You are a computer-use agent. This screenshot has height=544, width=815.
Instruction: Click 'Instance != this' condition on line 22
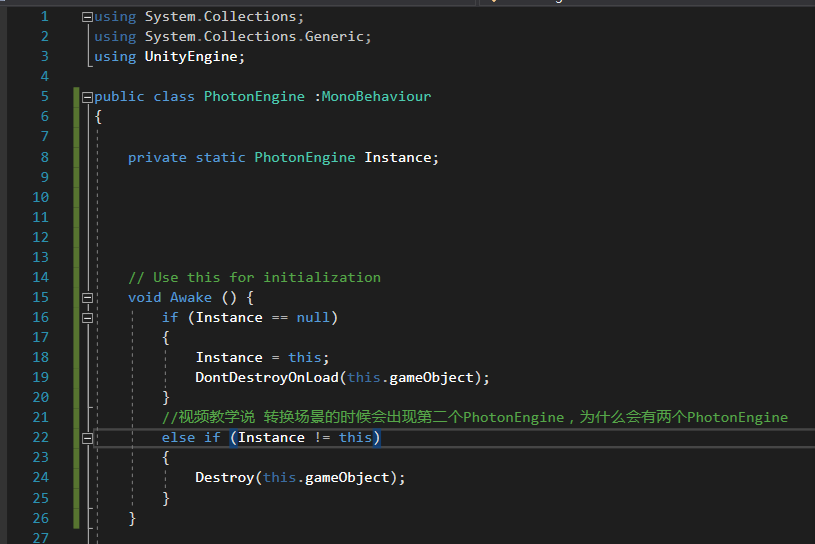pyautogui.click(x=305, y=437)
